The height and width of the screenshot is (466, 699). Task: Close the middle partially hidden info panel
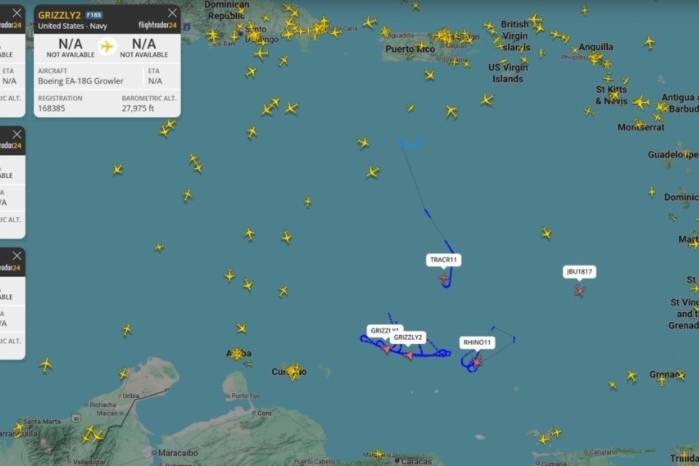pyautogui.click(x=16, y=134)
